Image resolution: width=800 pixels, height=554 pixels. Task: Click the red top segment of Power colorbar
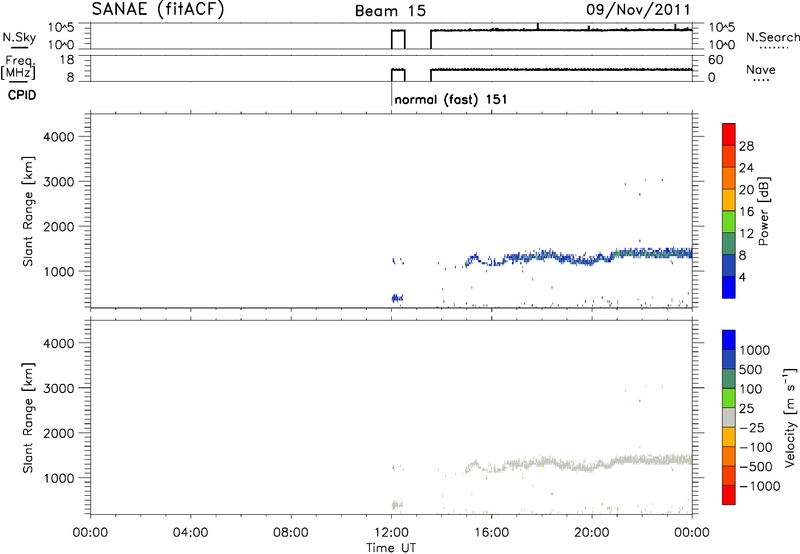729,134
